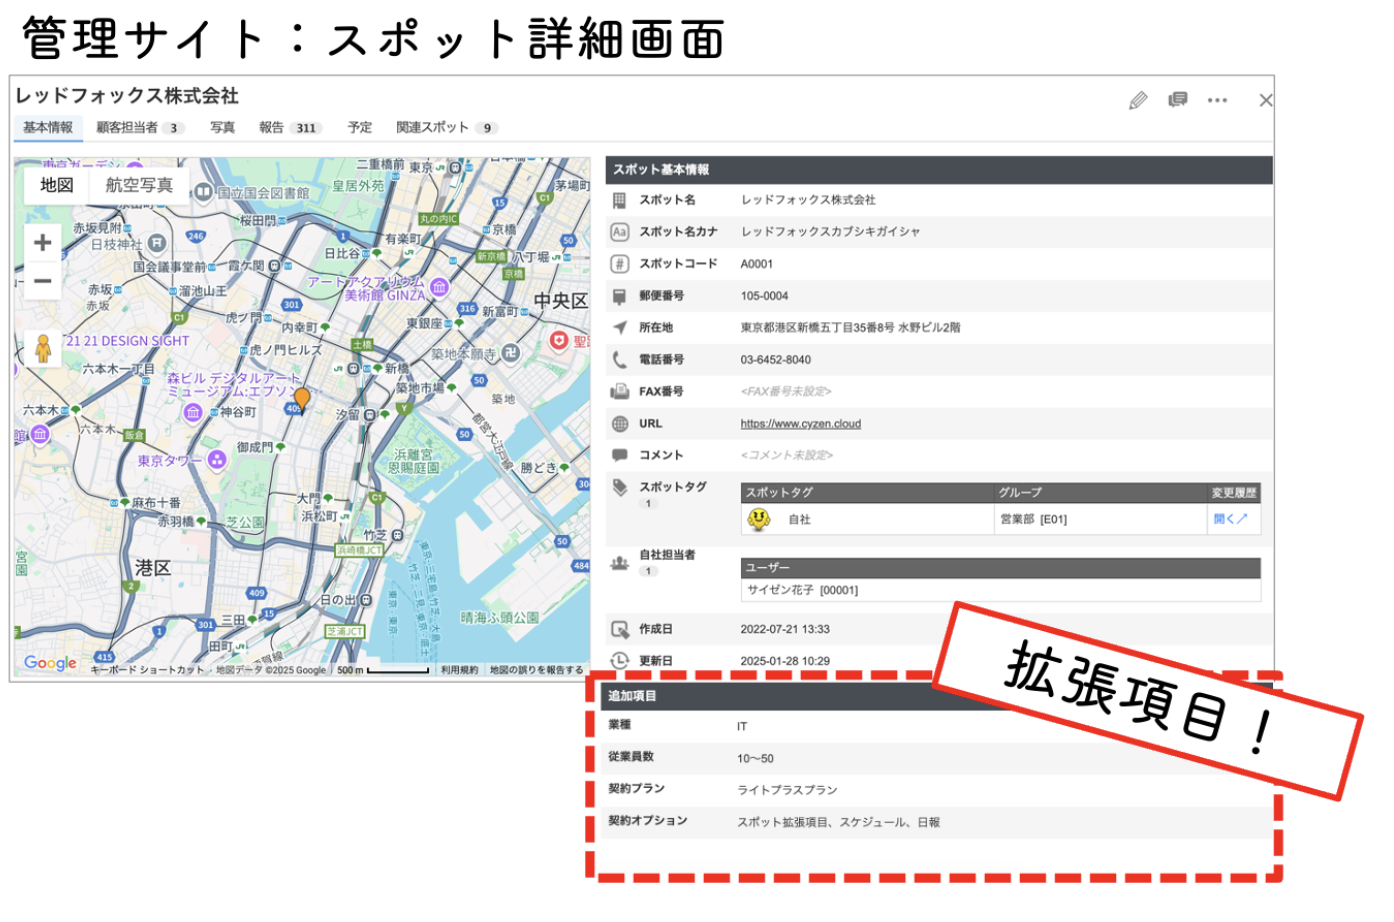1394x922 pixels.
Task: Select the address 東京都港区新橋五丁目 text
Action: (x=850, y=328)
